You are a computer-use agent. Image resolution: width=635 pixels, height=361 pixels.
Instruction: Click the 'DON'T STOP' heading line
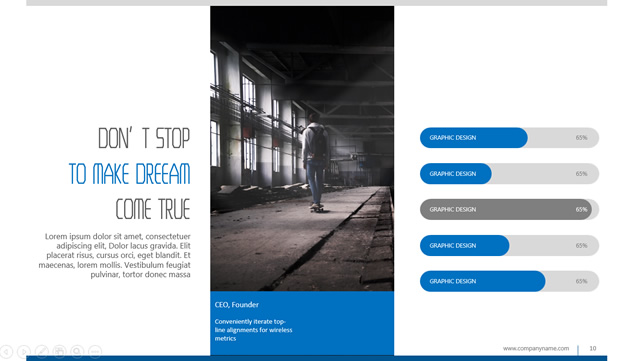pos(144,138)
